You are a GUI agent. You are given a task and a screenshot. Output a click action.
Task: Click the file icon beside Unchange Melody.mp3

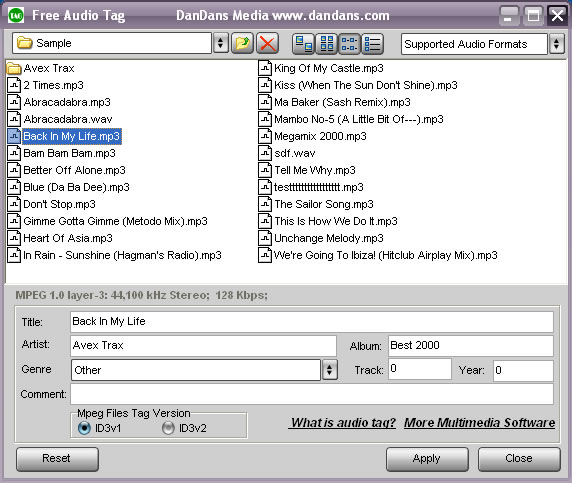pyautogui.click(x=265, y=238)
